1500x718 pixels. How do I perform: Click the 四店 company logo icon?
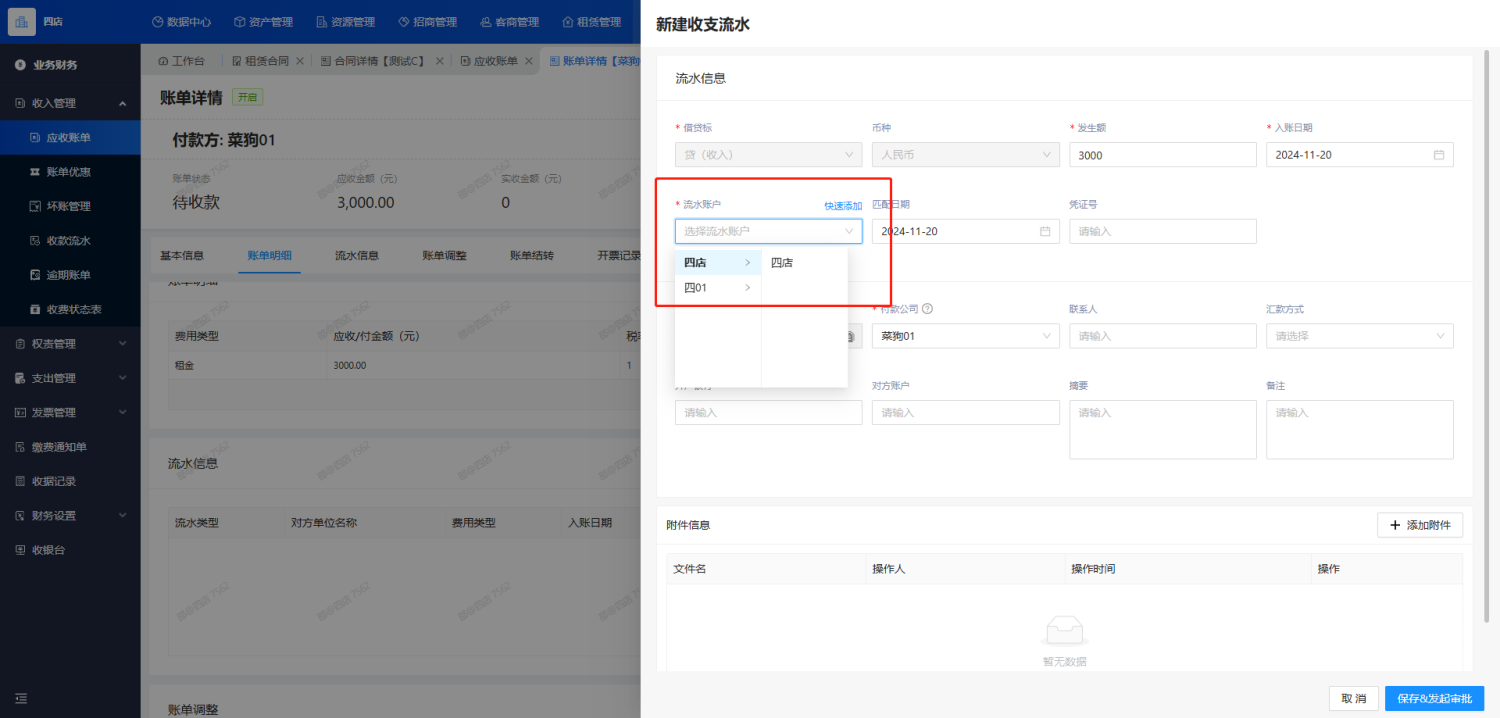22,21
